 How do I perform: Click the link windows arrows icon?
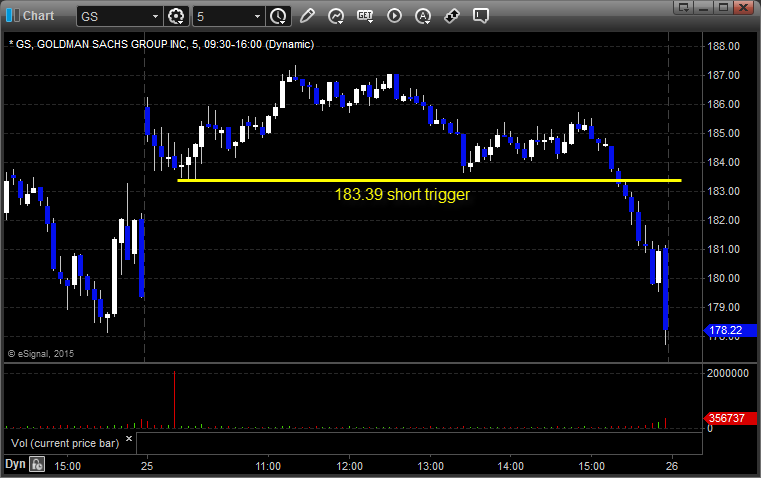tap(452, 16)
